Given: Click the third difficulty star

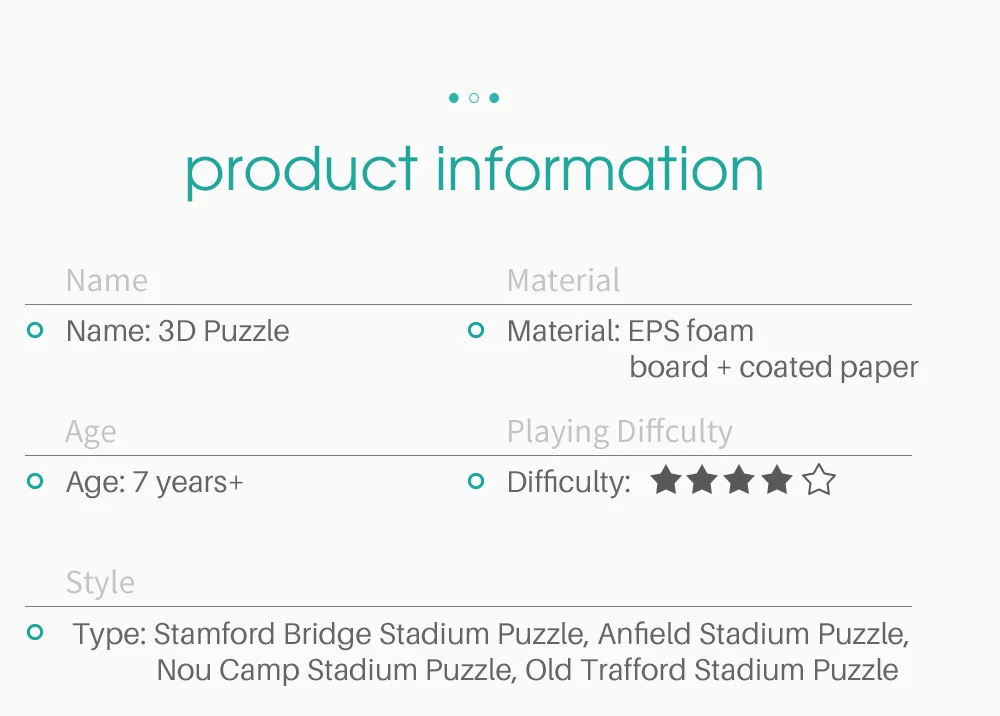Looking at the screenshot, I should click(x=739, y=479).
